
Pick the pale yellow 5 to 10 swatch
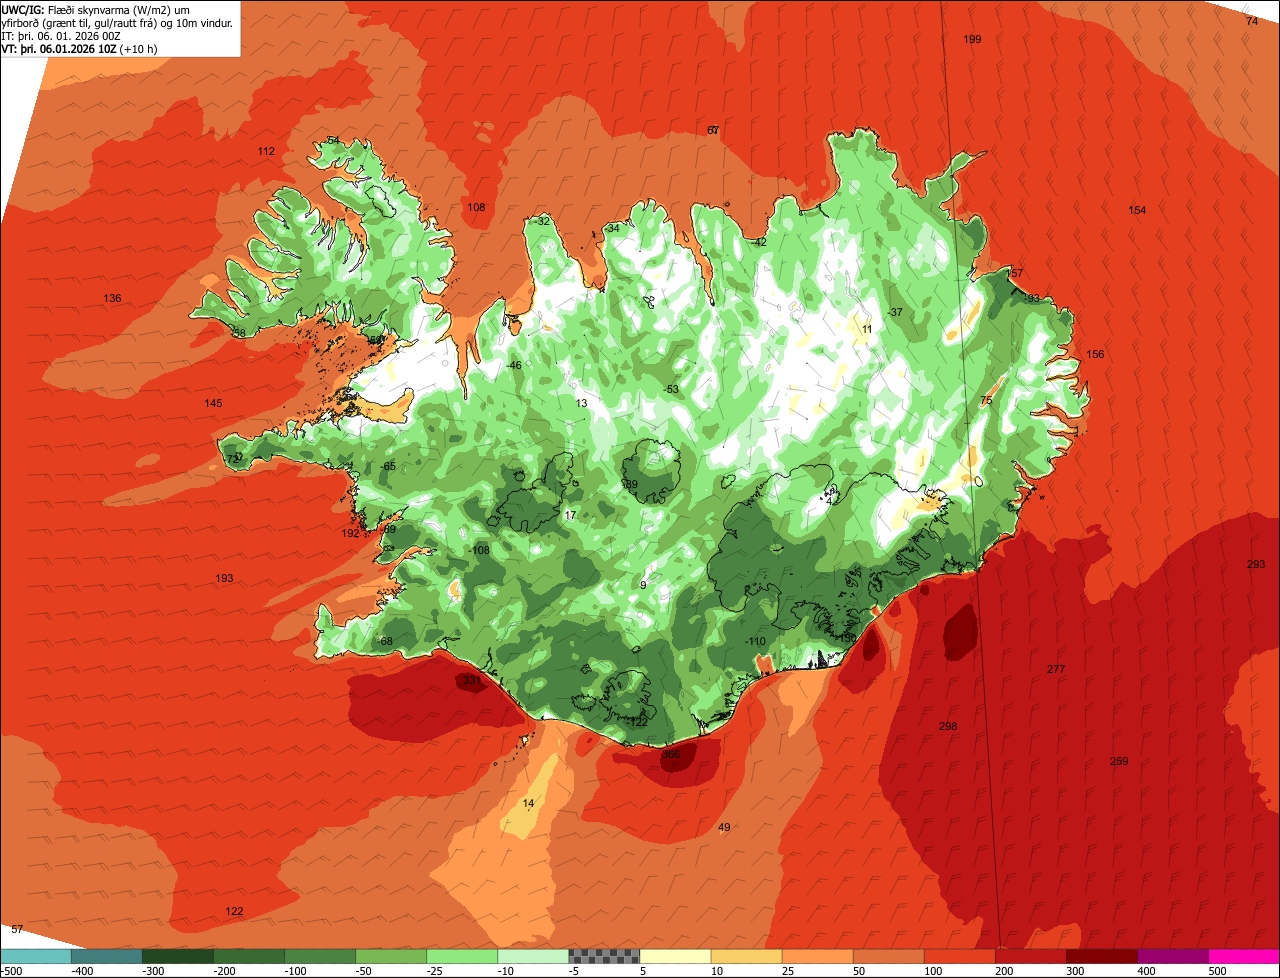tap(675, 956)
